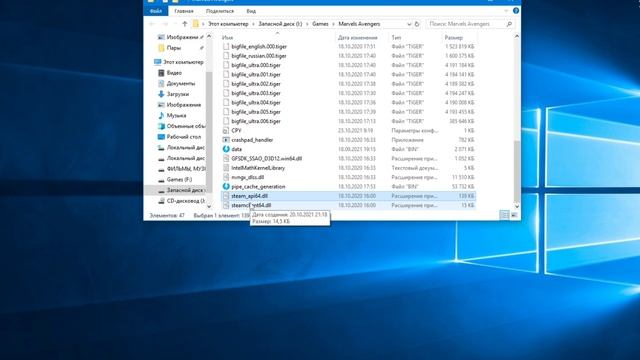Viewport: 640px width, 360px height.
Task: Open Рабочий стол in the navigation pane
Action: [x=184, y=137]
